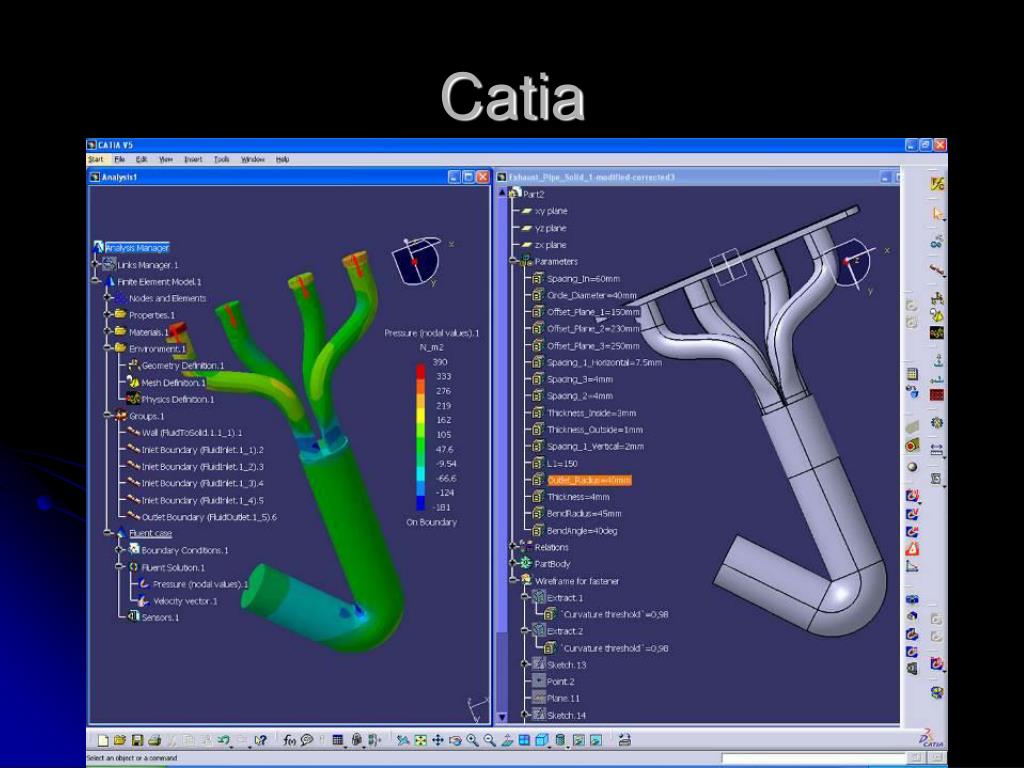Screen dimensions: 1024x768
Task: Click the New document icon
Action: click(x=103, y=740)
